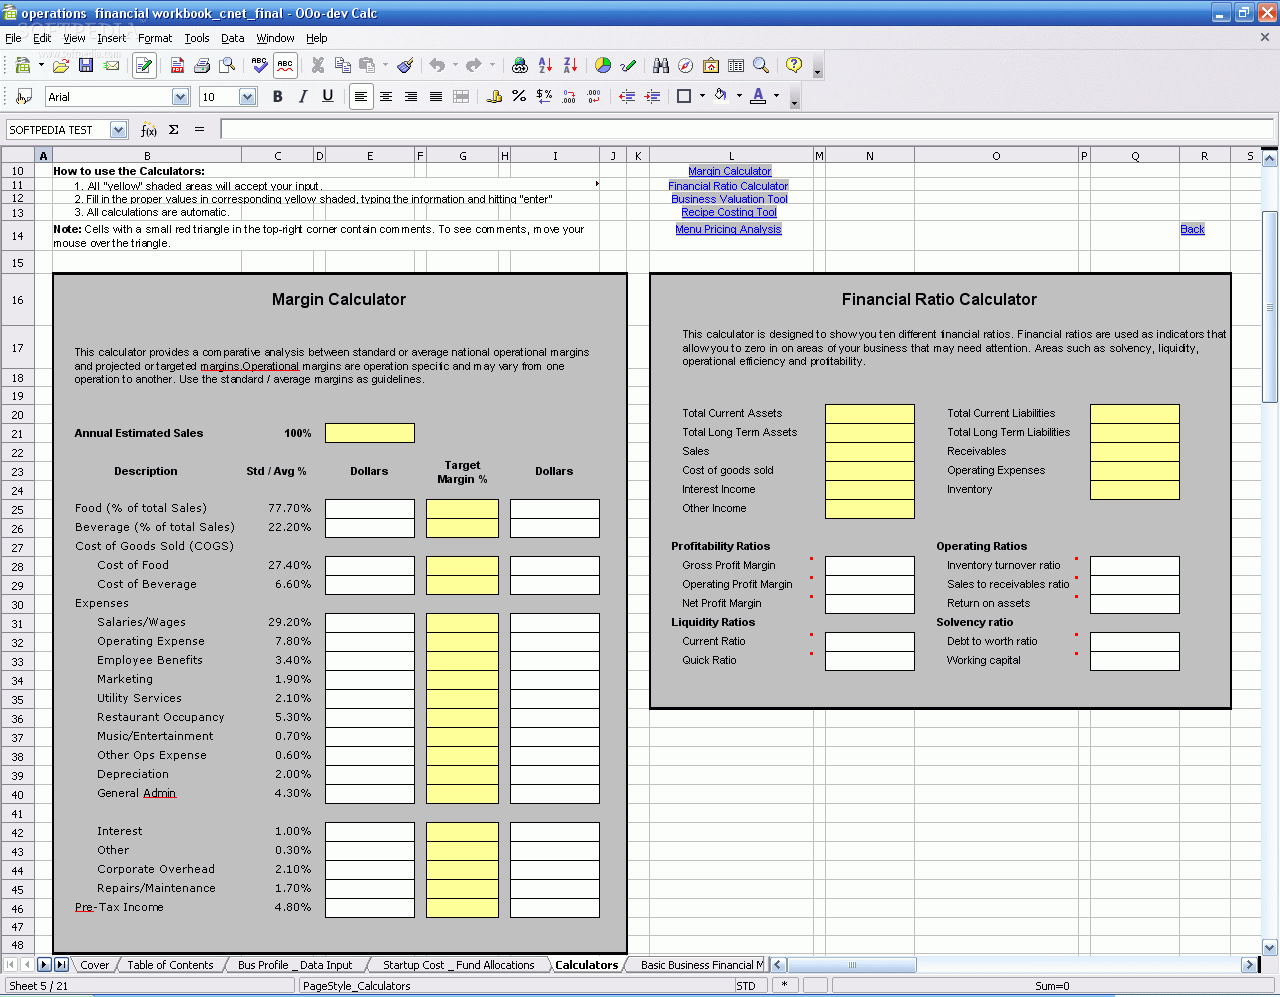Open a document with the folder icon

[x=61, y=65]
